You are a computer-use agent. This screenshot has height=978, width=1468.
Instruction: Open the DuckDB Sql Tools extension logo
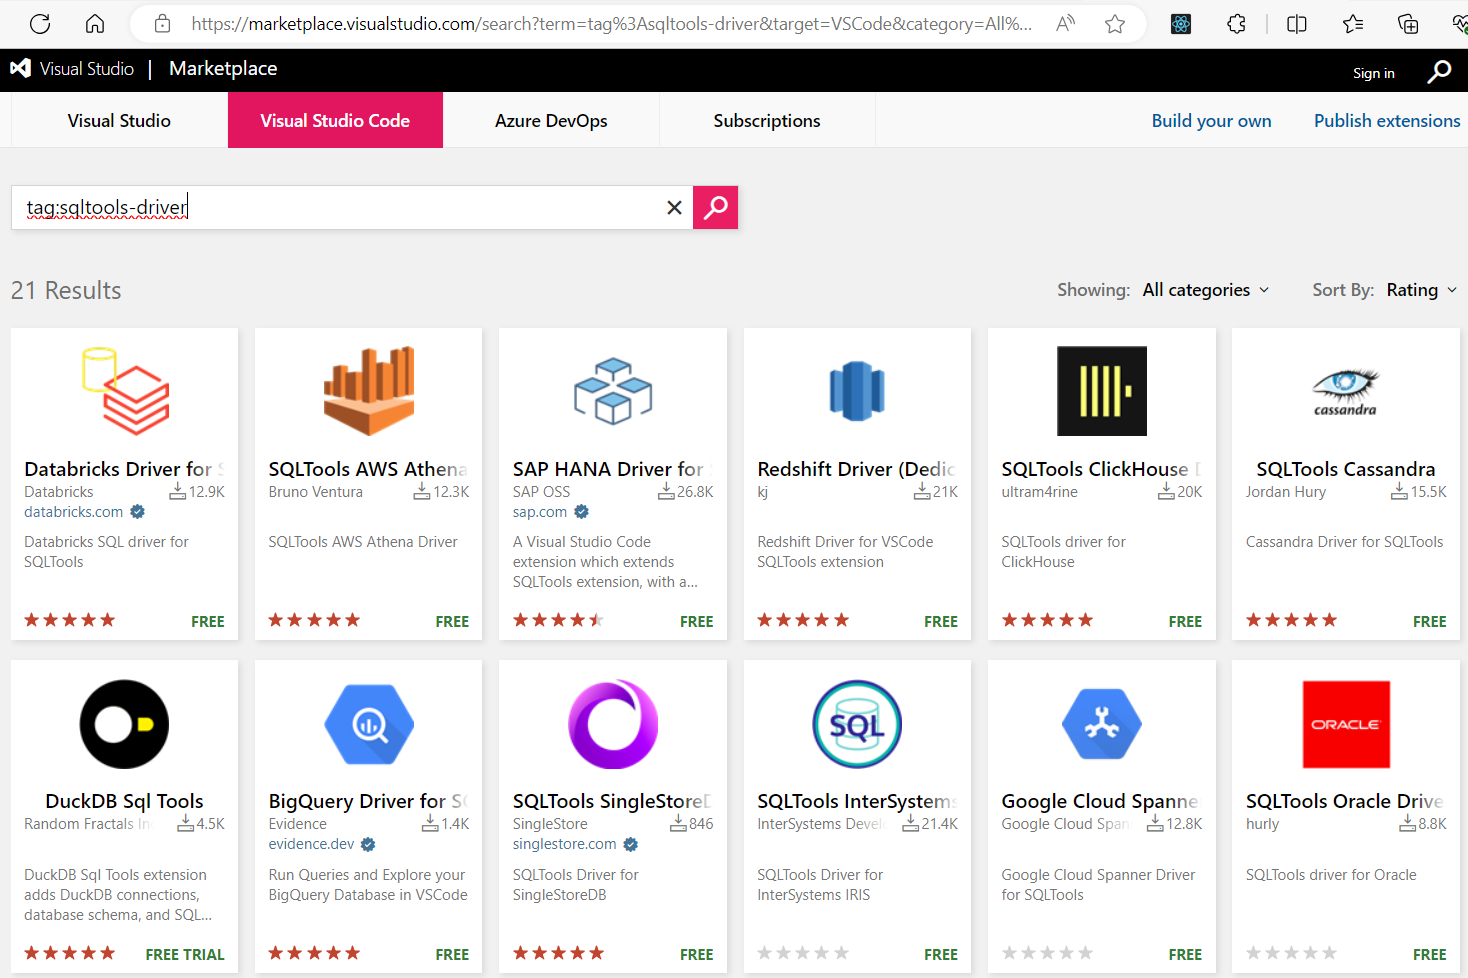(x=124, y=724)
